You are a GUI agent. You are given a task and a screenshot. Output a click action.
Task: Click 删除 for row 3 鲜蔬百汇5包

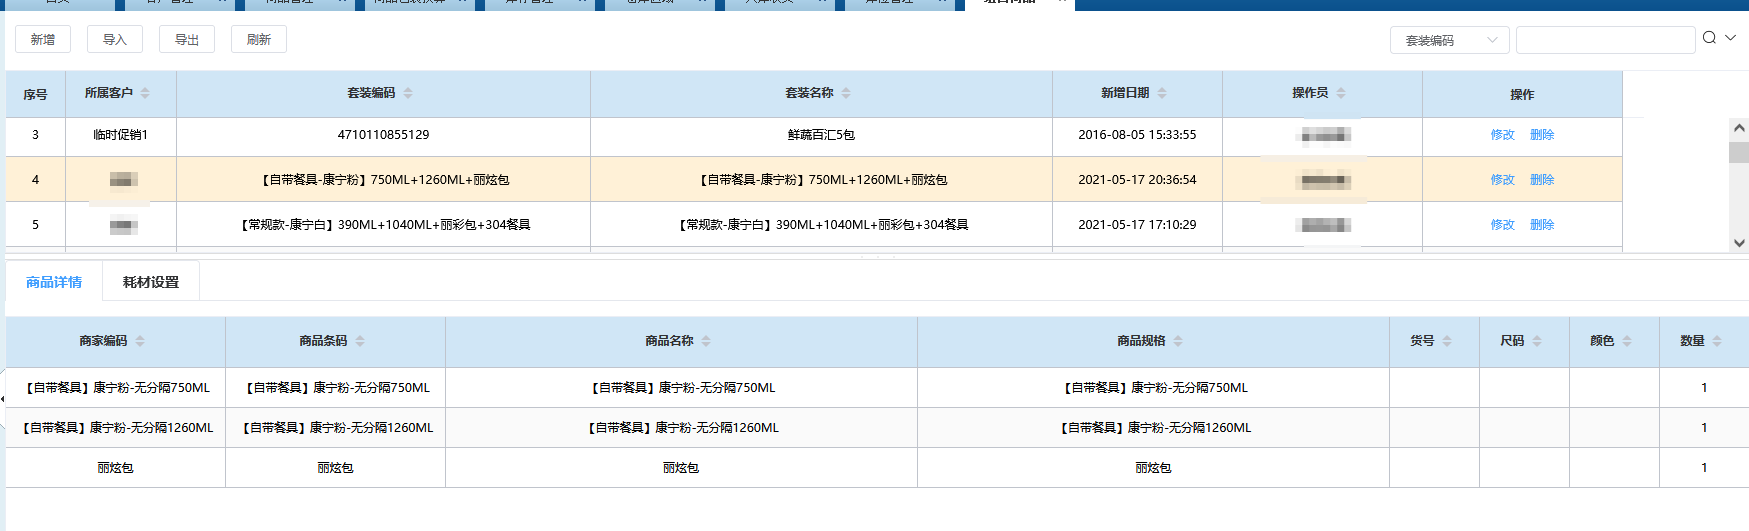click(x=1542, y=135)
